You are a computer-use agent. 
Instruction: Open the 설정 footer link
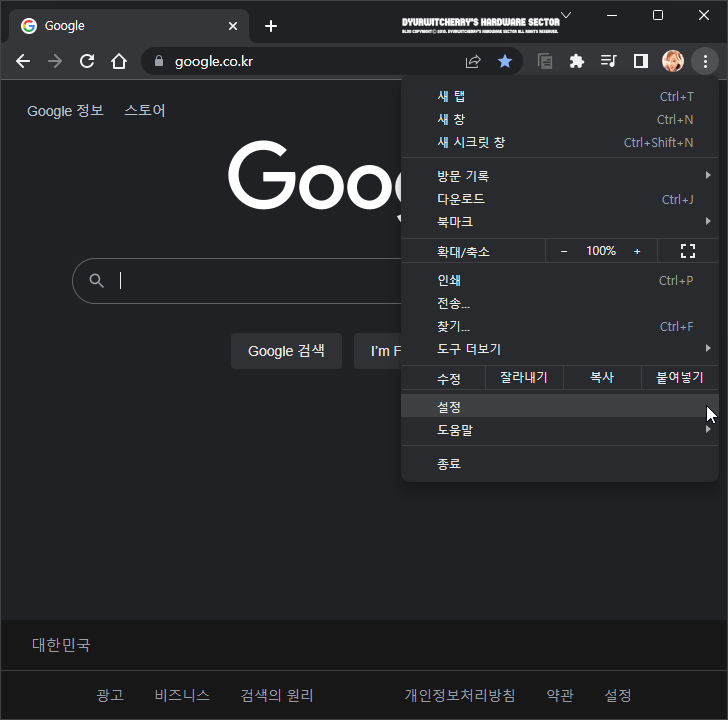coord(618,695)
